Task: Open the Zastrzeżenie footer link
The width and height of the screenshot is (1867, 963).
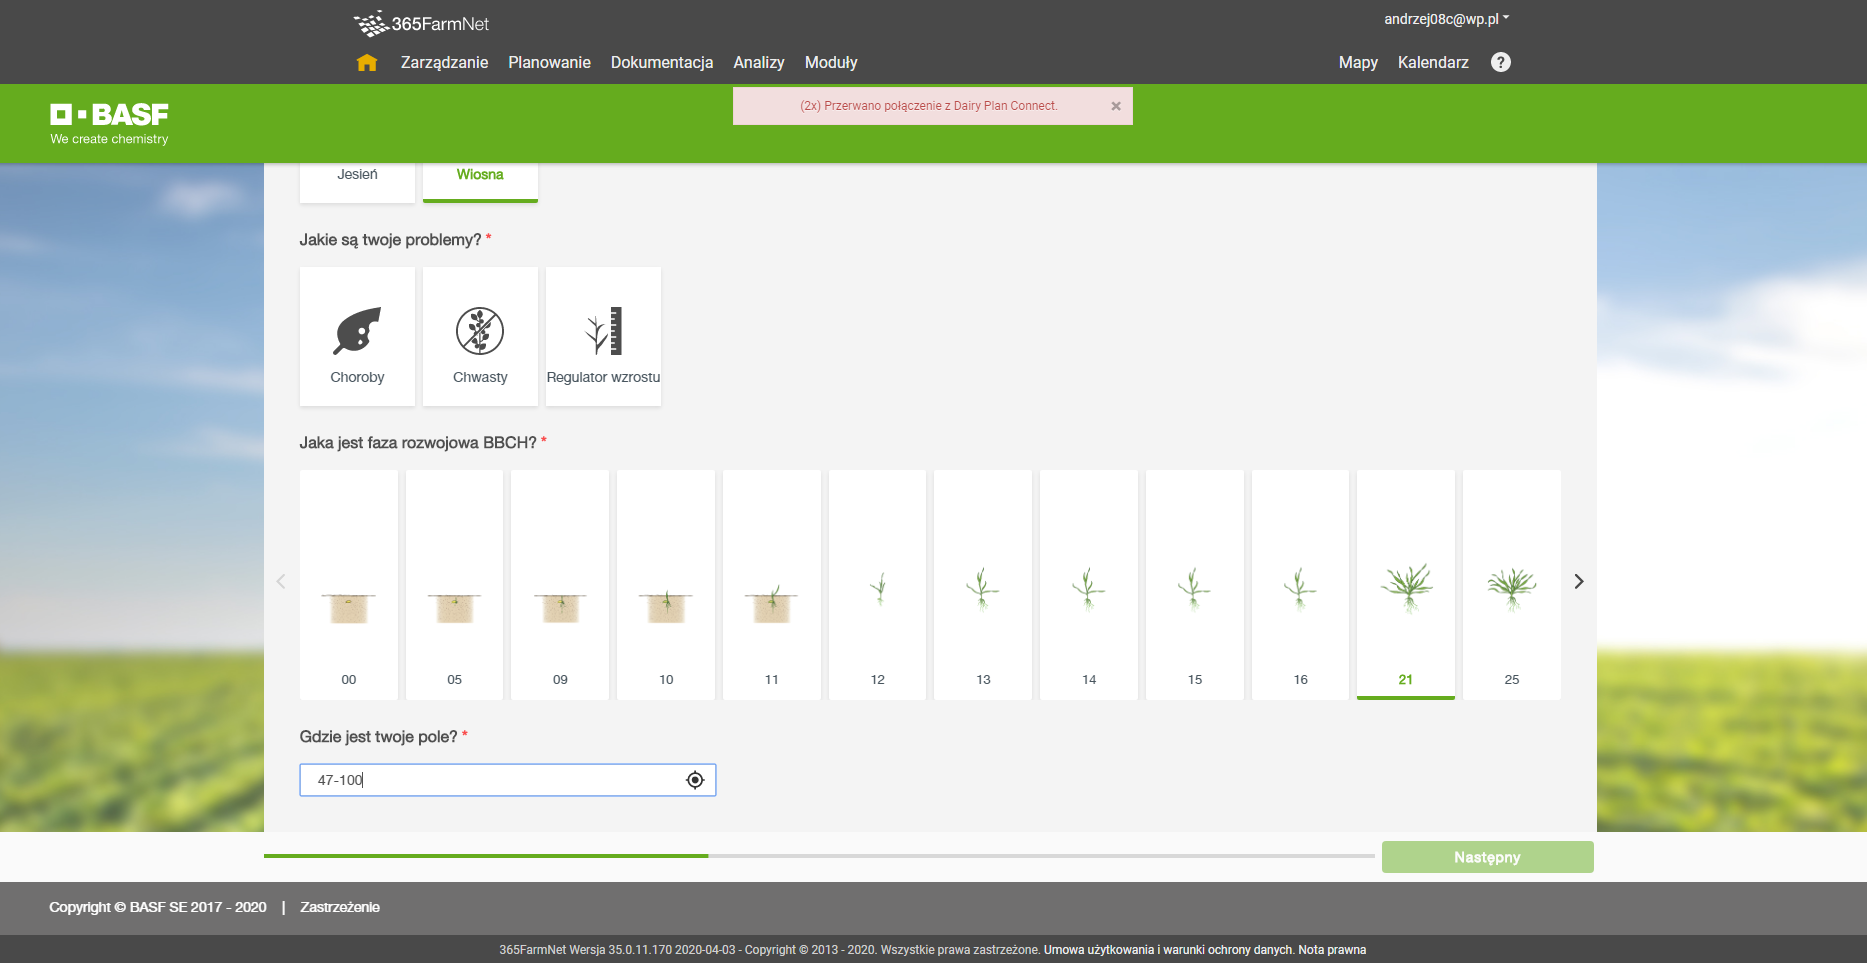Action: point(340,907)
